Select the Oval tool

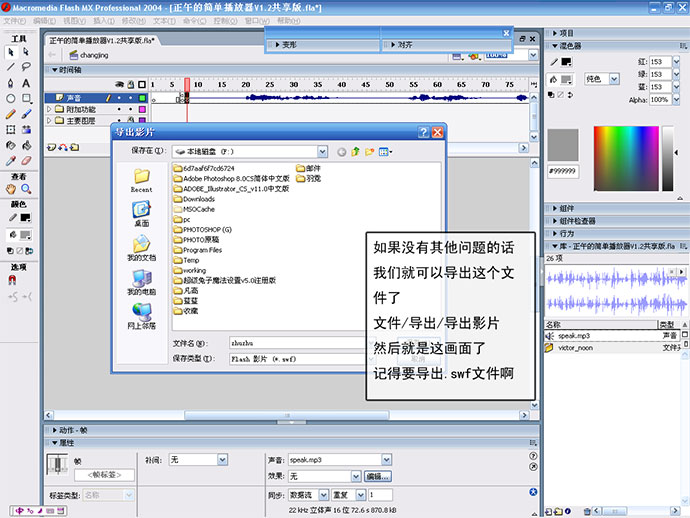11,99
